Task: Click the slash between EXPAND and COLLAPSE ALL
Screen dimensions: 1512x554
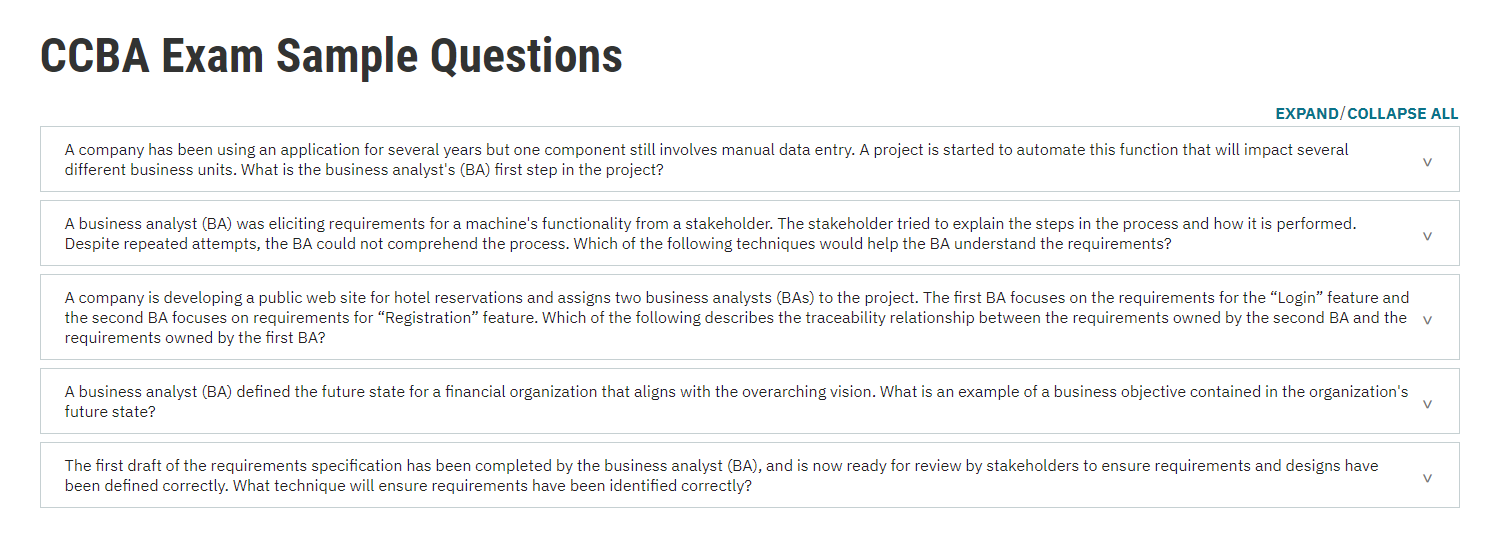Action: tap(1343, 114)
